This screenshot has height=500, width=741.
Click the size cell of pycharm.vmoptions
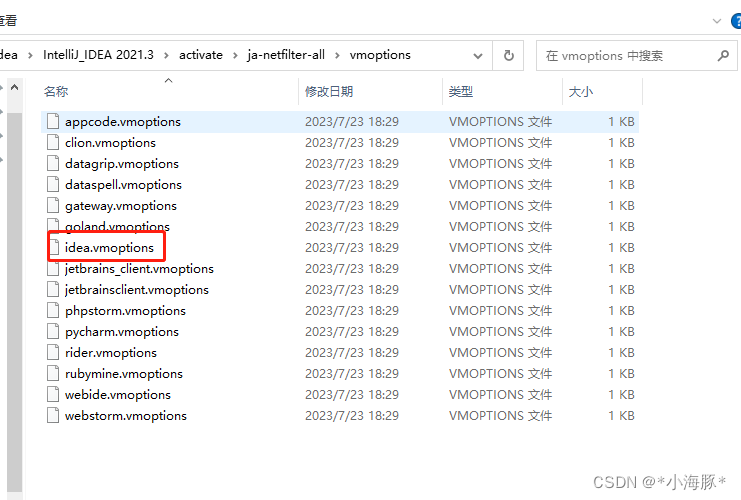pos(621,332)
